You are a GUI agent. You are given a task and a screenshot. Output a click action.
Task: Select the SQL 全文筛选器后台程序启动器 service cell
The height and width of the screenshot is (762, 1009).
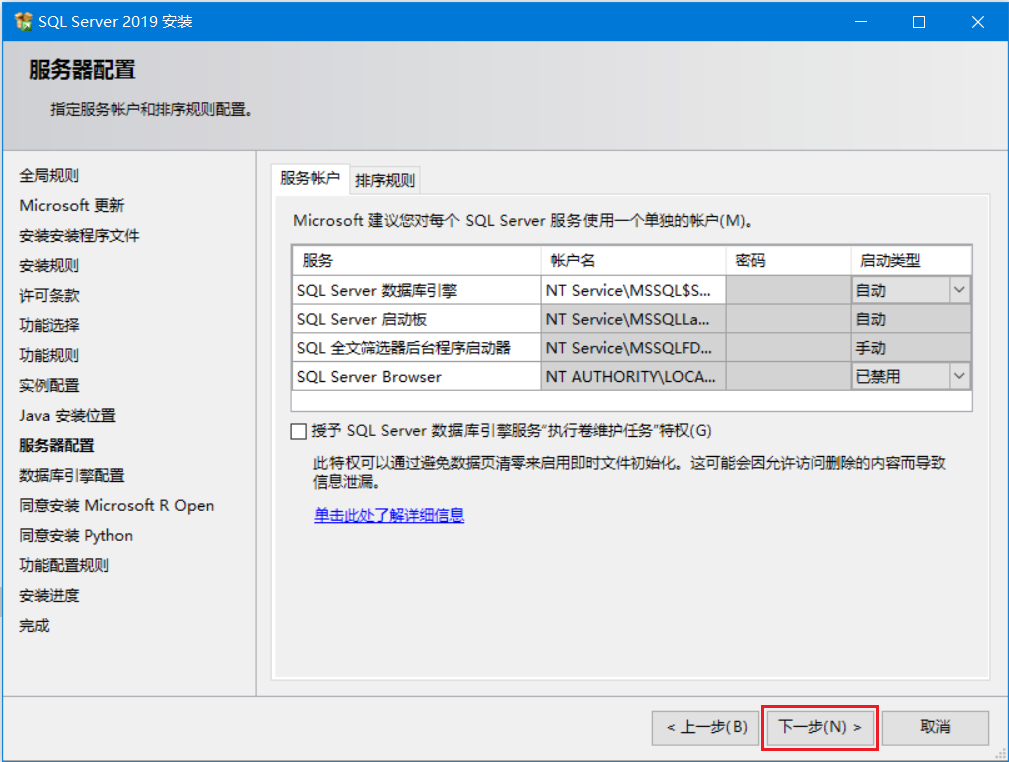click(416, 348)
